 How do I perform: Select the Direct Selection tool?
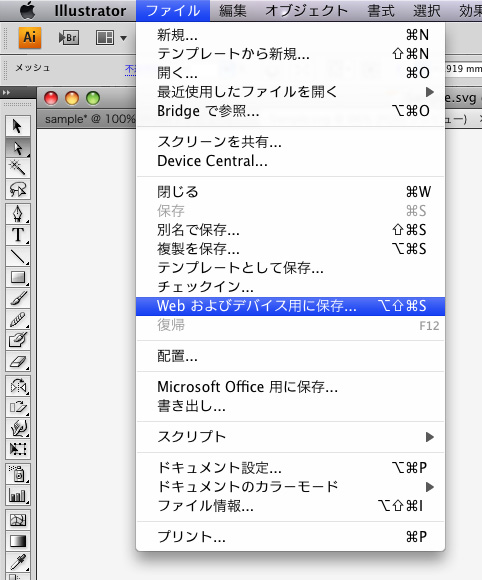click(17, 147)
